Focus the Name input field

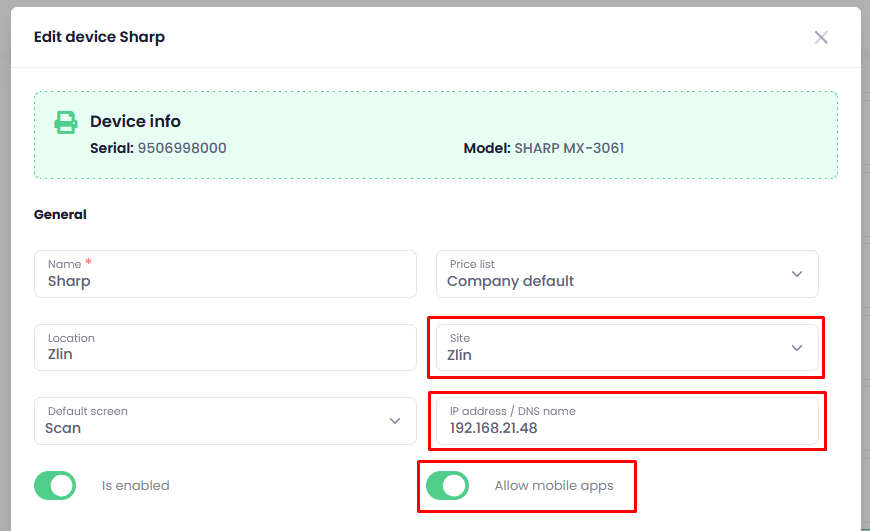coord(225,274)
